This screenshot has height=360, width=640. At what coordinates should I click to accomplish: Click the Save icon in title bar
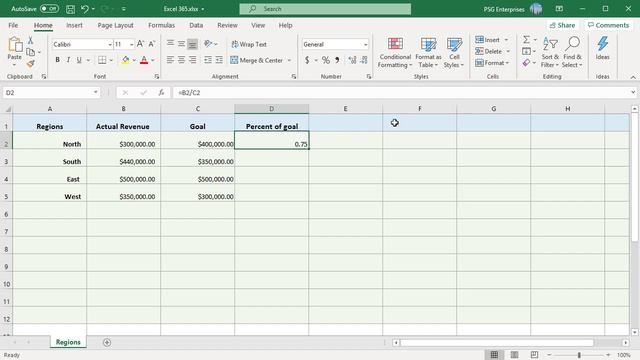point(70,9)
